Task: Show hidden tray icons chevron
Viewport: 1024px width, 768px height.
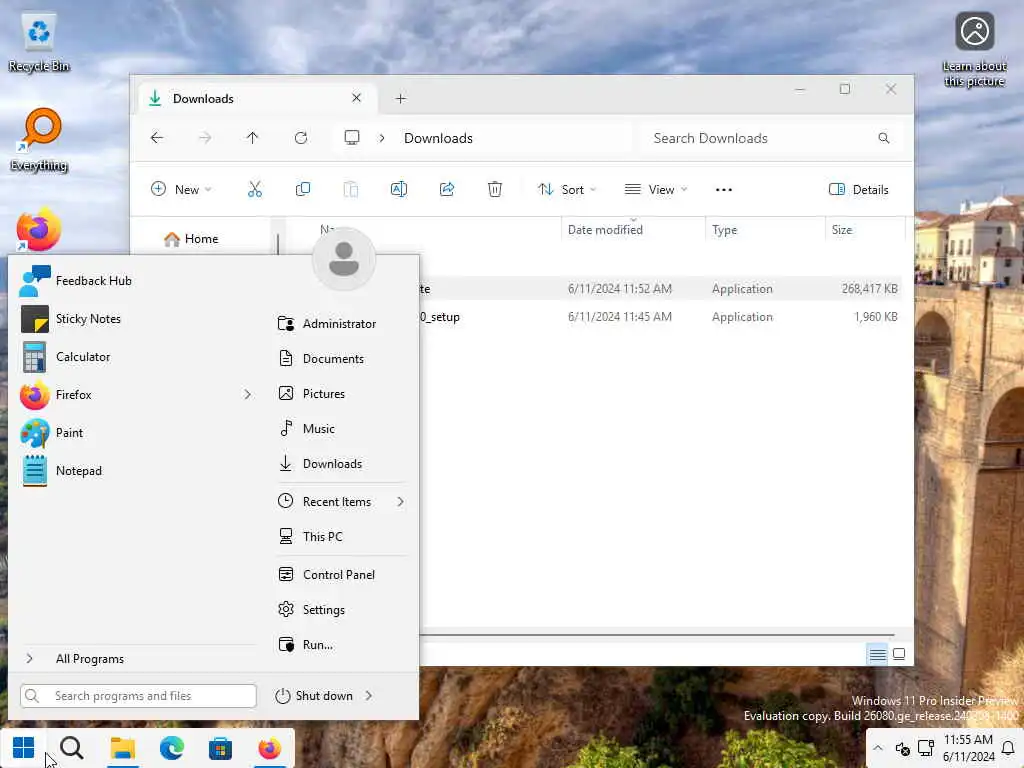Action: point(878,748)
